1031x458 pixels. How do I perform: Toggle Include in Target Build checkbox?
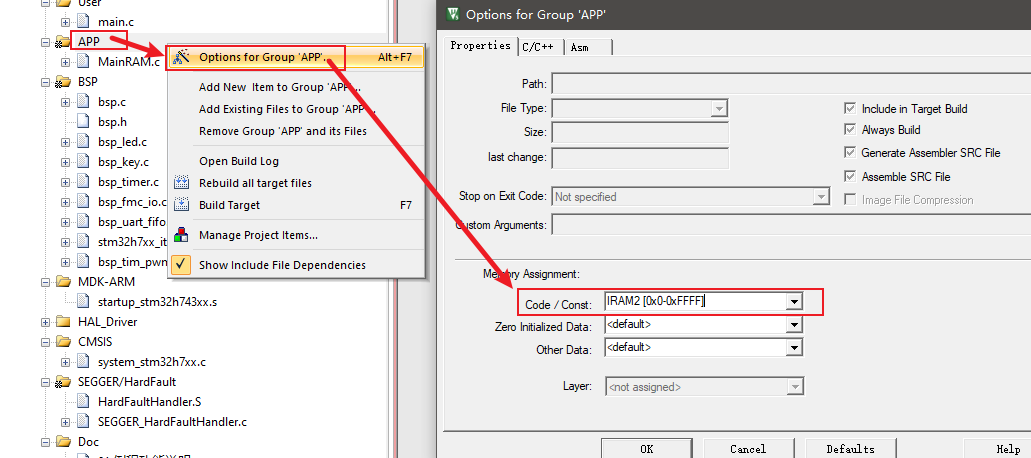click(850, 109)
